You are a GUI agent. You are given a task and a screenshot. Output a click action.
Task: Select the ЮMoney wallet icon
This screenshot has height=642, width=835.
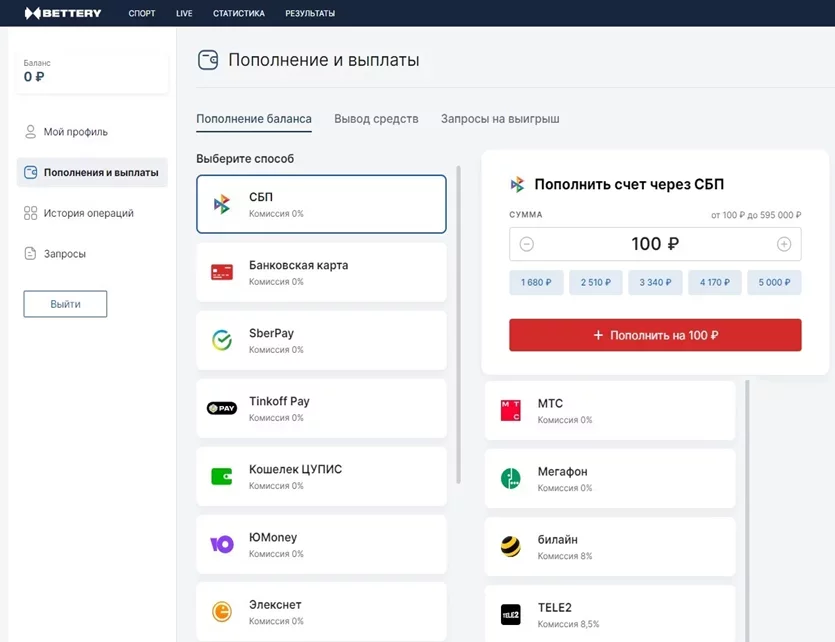click(x=221, y=544)
